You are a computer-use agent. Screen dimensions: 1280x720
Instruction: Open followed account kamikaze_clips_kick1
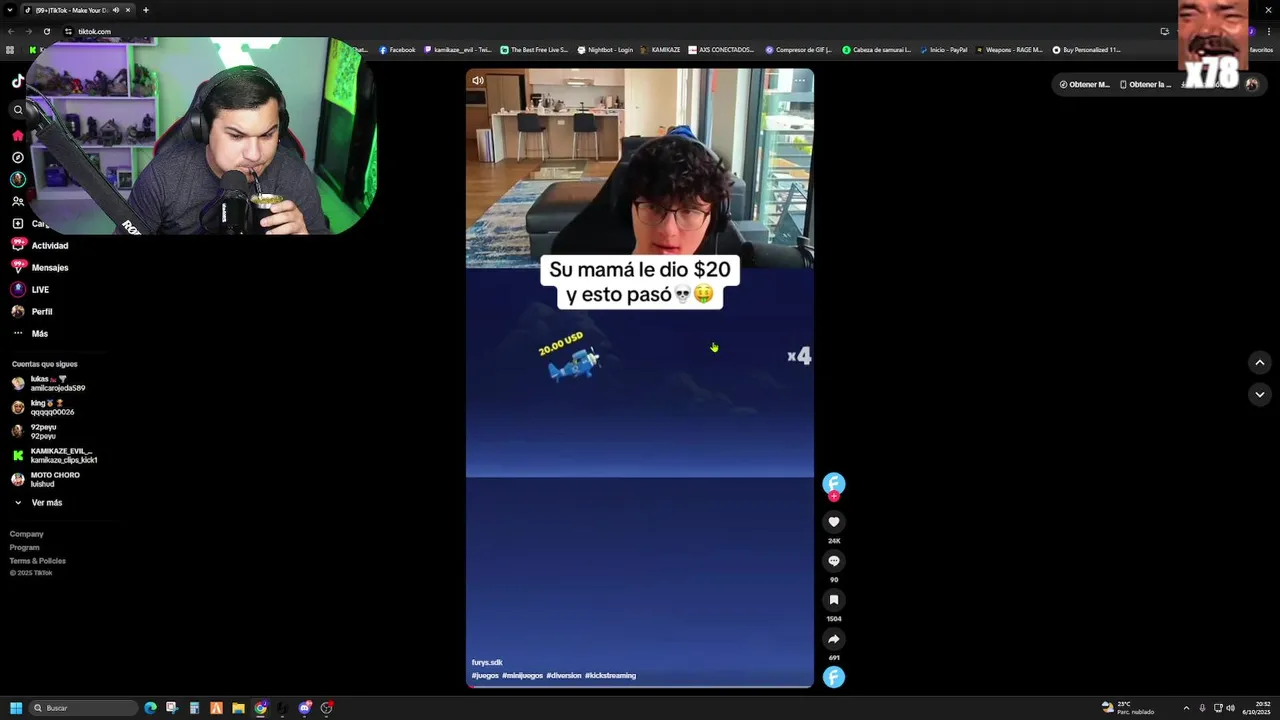tap(55, 455)
